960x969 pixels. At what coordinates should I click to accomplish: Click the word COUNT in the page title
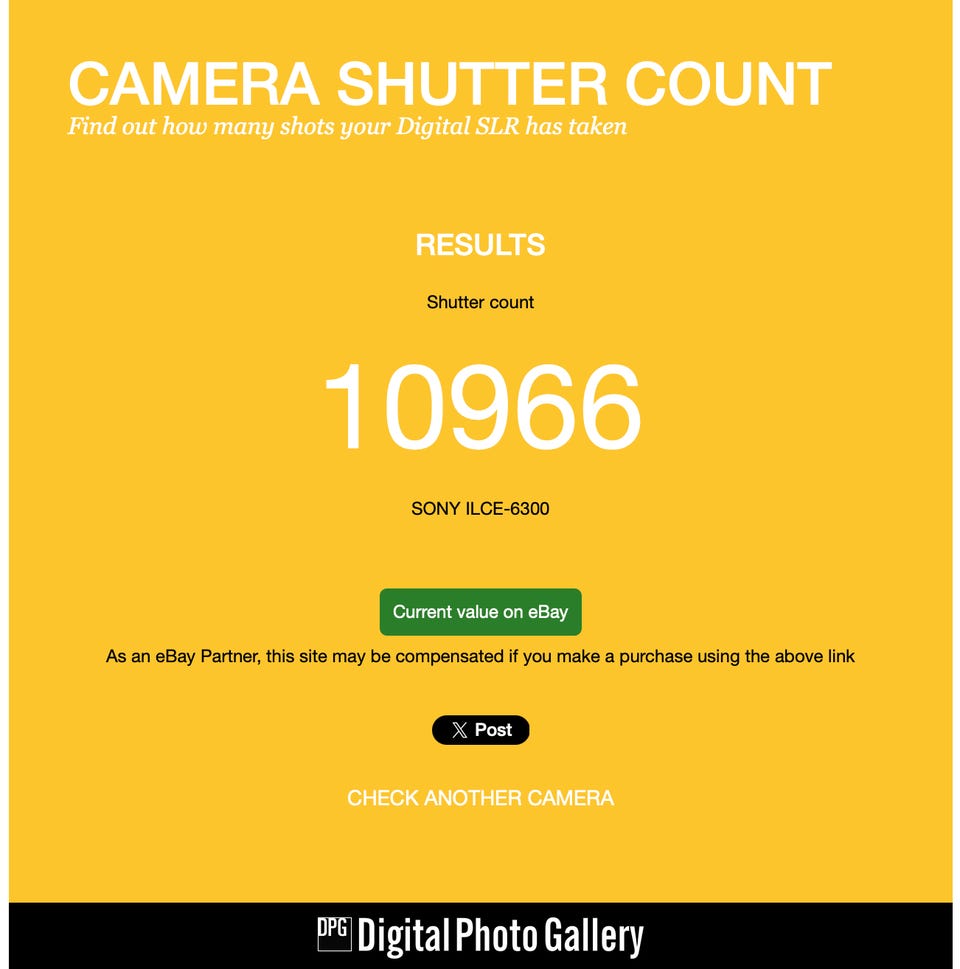(728, 84)
